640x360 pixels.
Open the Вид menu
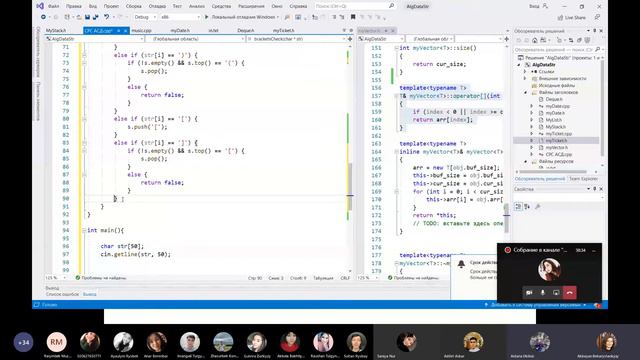93,7
